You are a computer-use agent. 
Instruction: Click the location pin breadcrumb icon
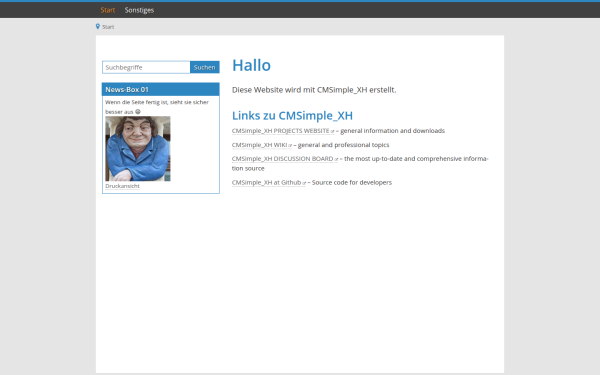[98, 26]
